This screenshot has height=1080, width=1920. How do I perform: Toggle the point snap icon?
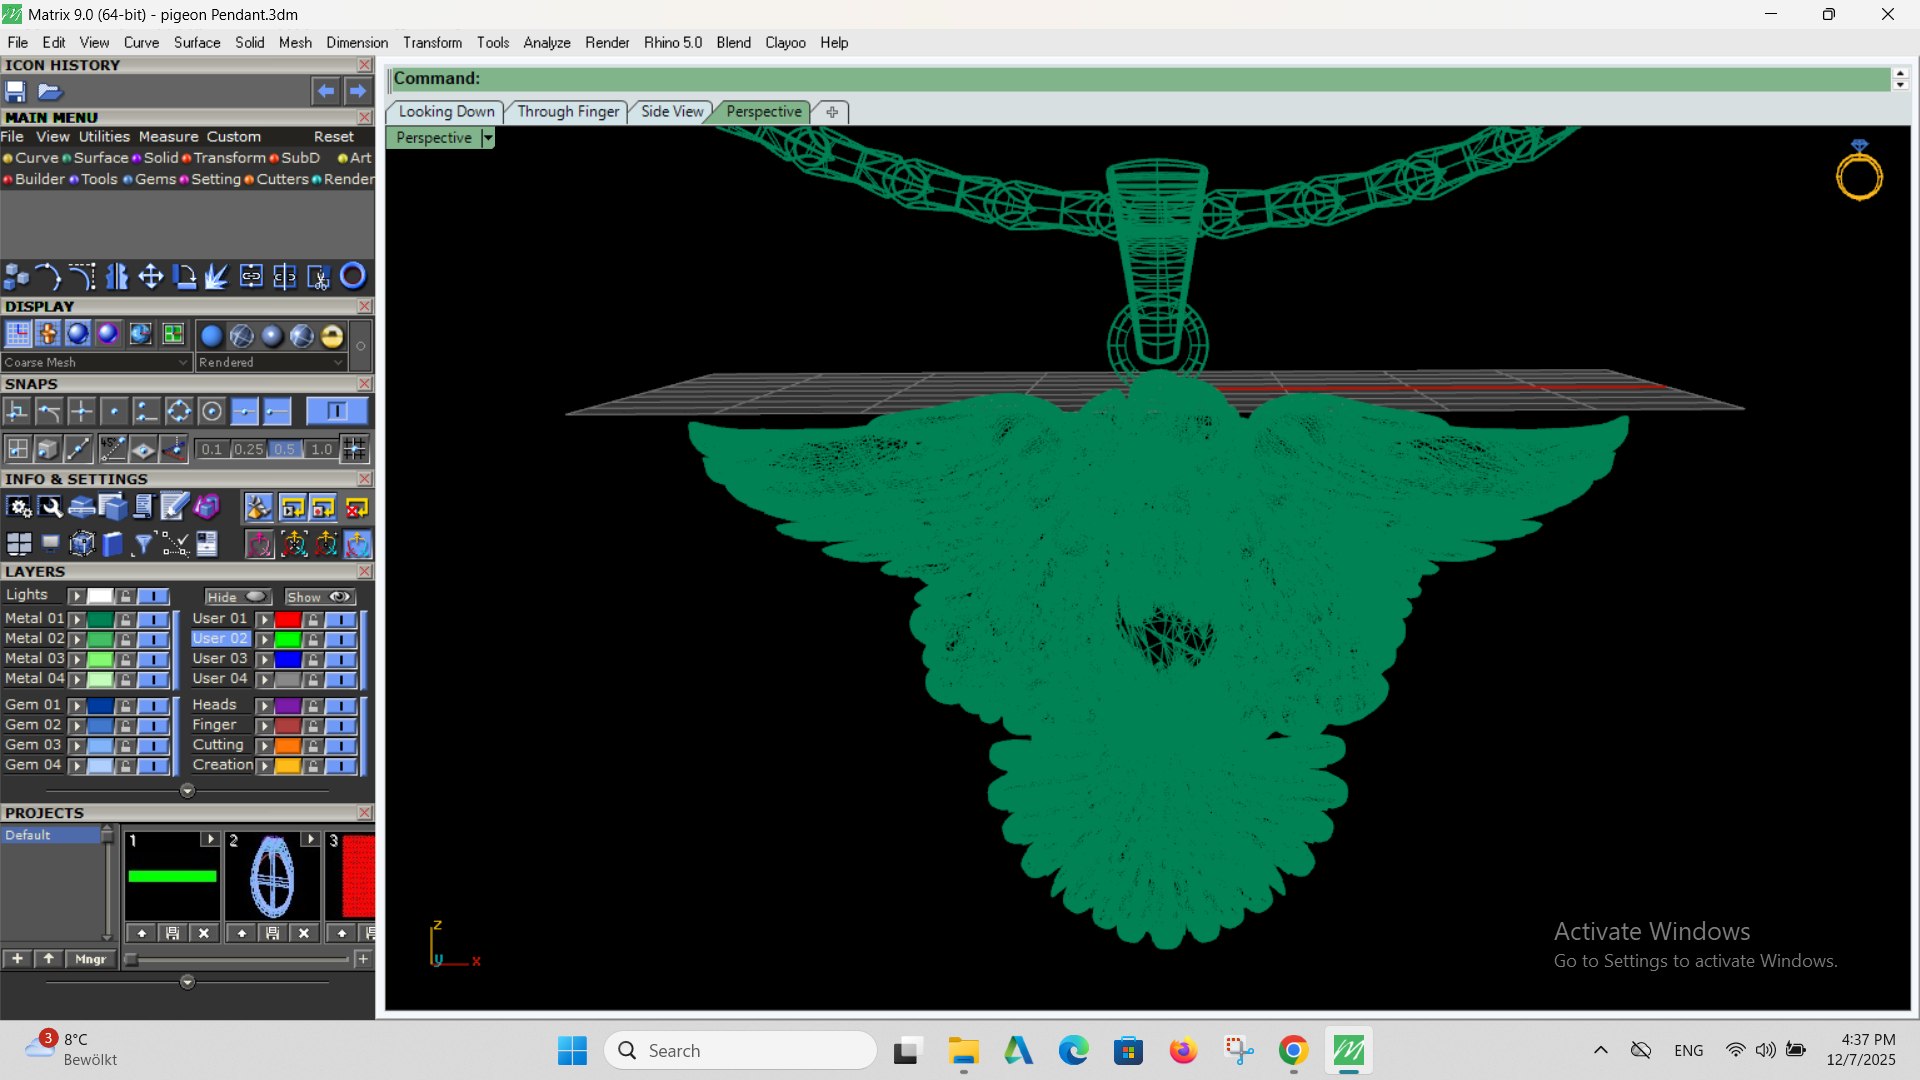tap(114, 411)
